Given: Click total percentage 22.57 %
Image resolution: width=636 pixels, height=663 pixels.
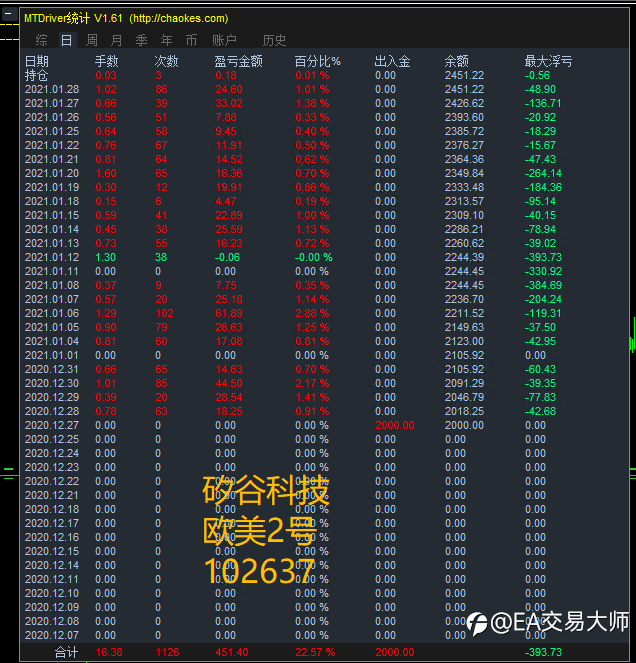Looking at the screenshot, I should (x=315, y=652).
